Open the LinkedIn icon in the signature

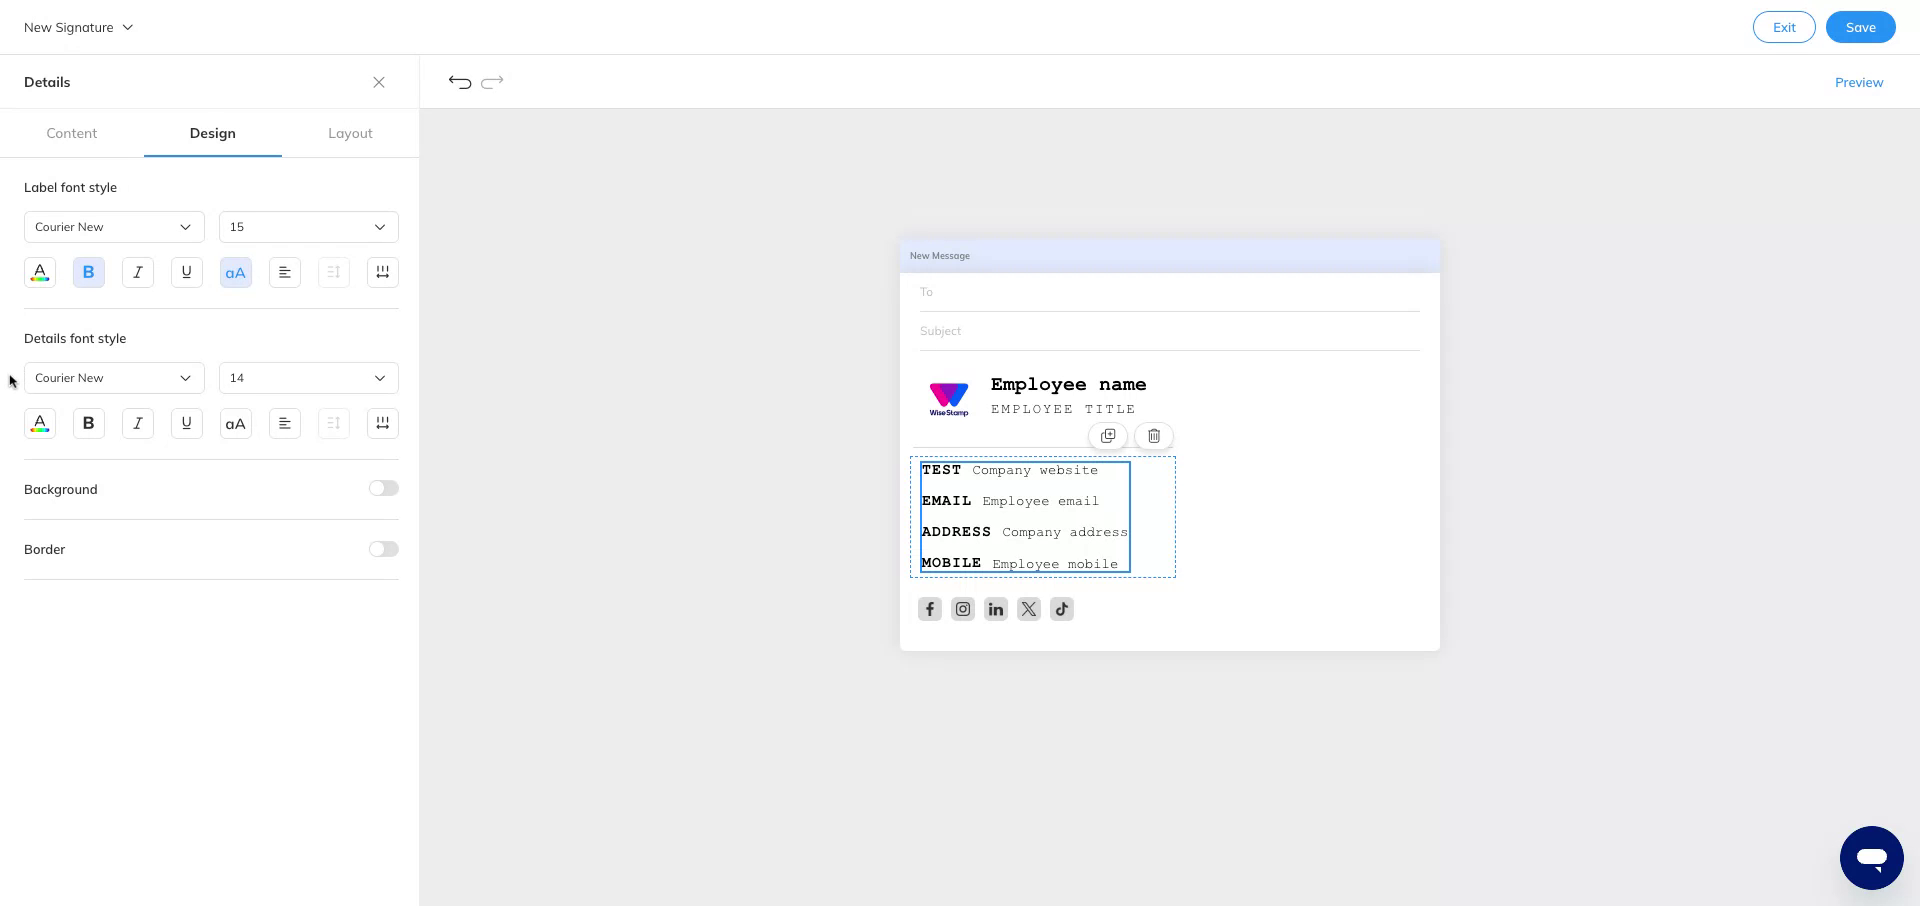click(x=995, y=608)
